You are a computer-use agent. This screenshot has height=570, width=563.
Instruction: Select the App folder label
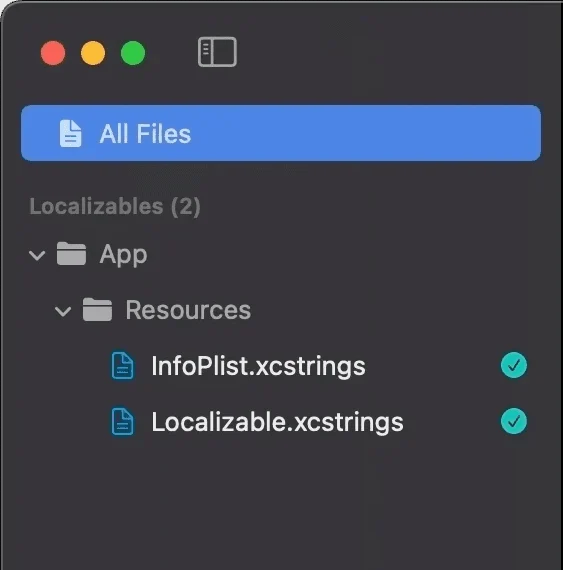(124, 254)
